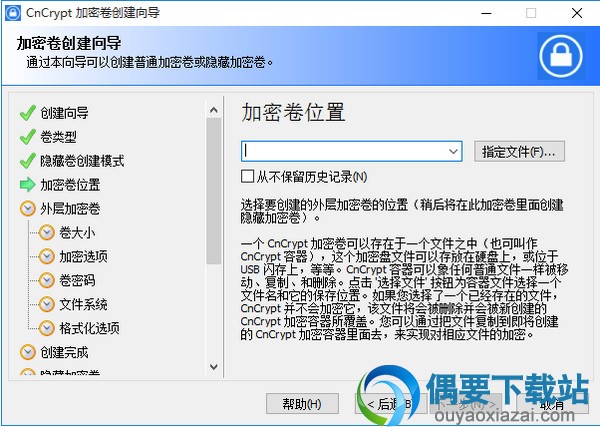Select the 格式化选项 step
Screen dimensions: 600x427
click(x=90, y=328)
